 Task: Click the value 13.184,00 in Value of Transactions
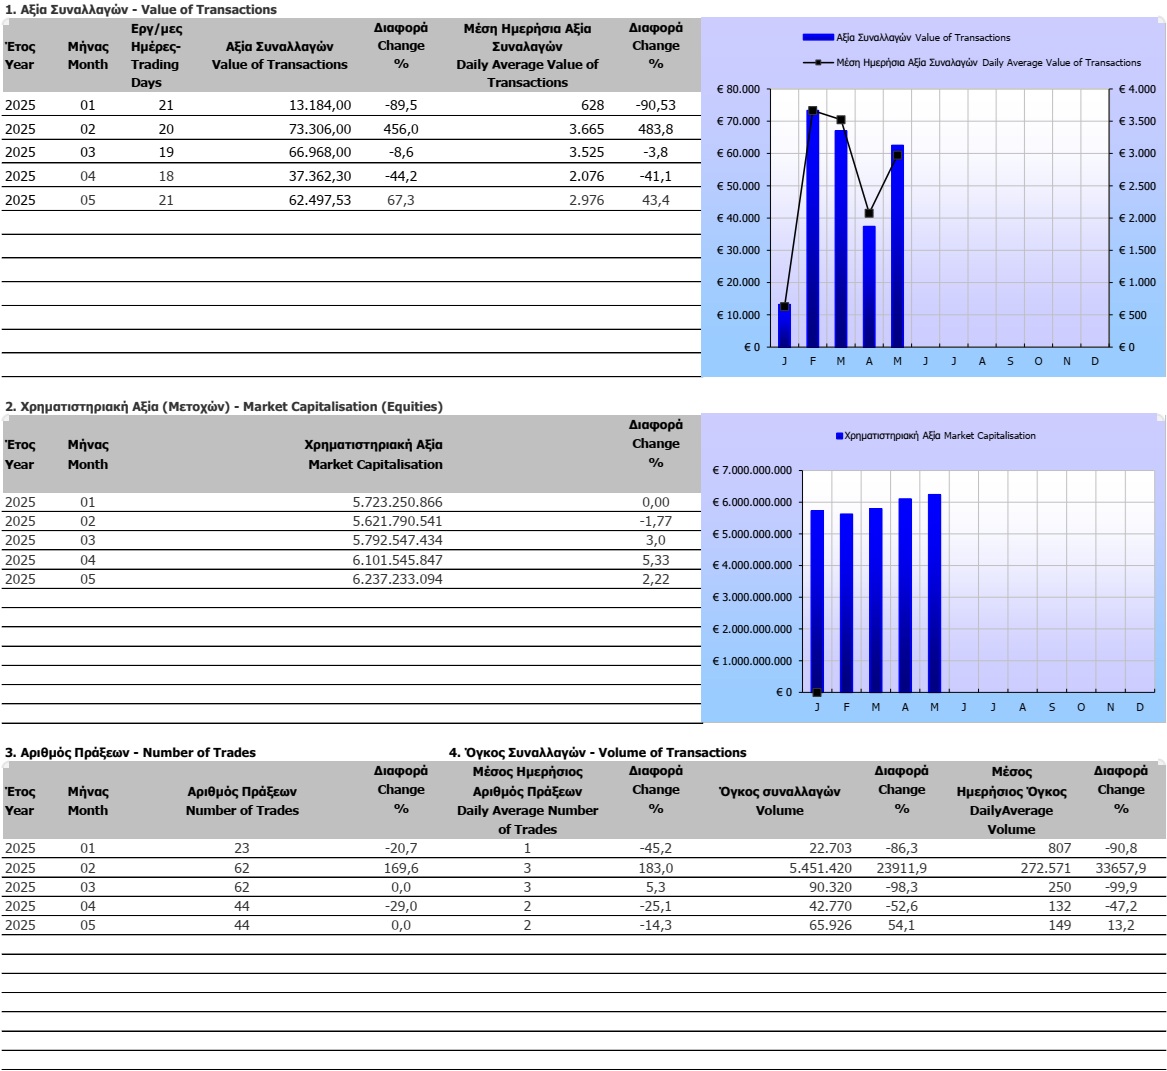(x=319, y=105)
